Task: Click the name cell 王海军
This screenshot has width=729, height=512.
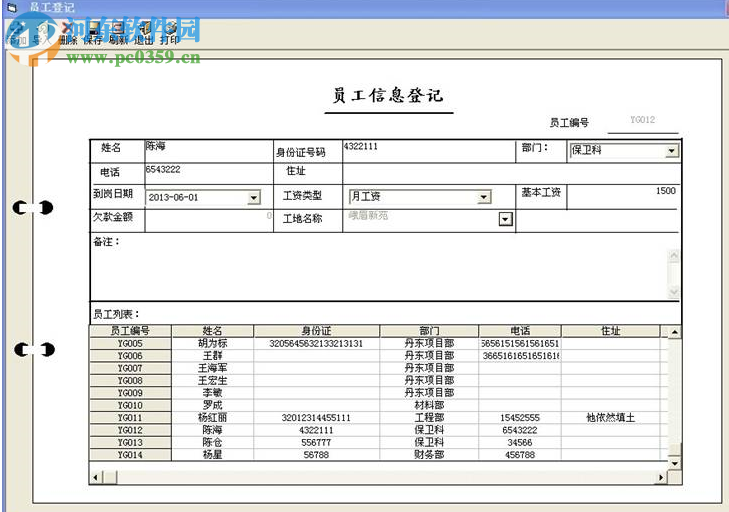Action: coord(212,368)
